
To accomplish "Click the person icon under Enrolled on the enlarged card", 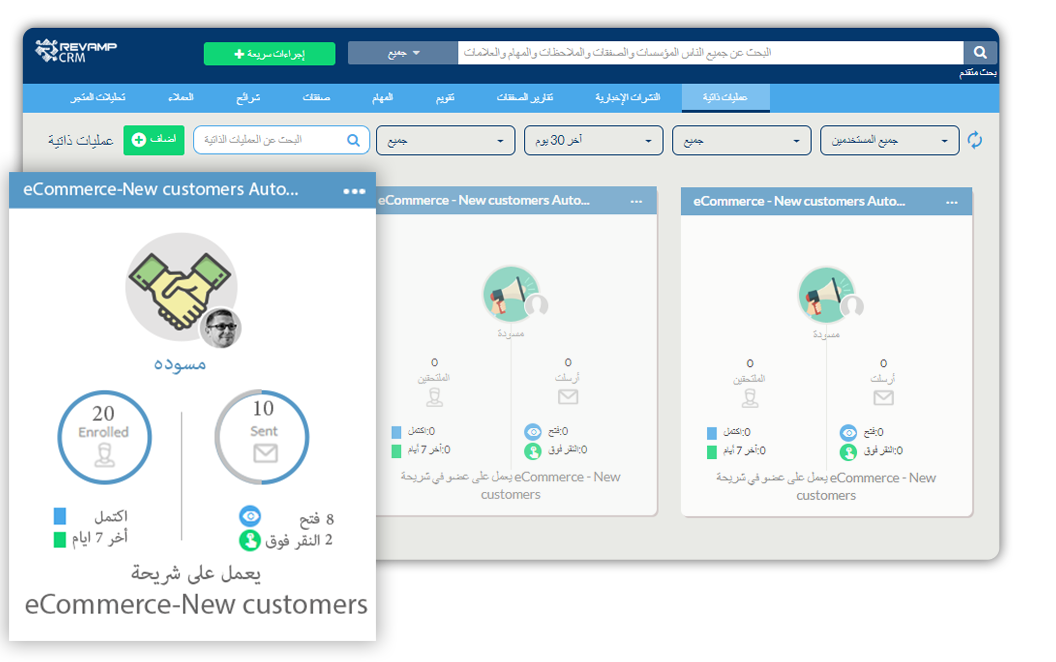I will 104,455.
